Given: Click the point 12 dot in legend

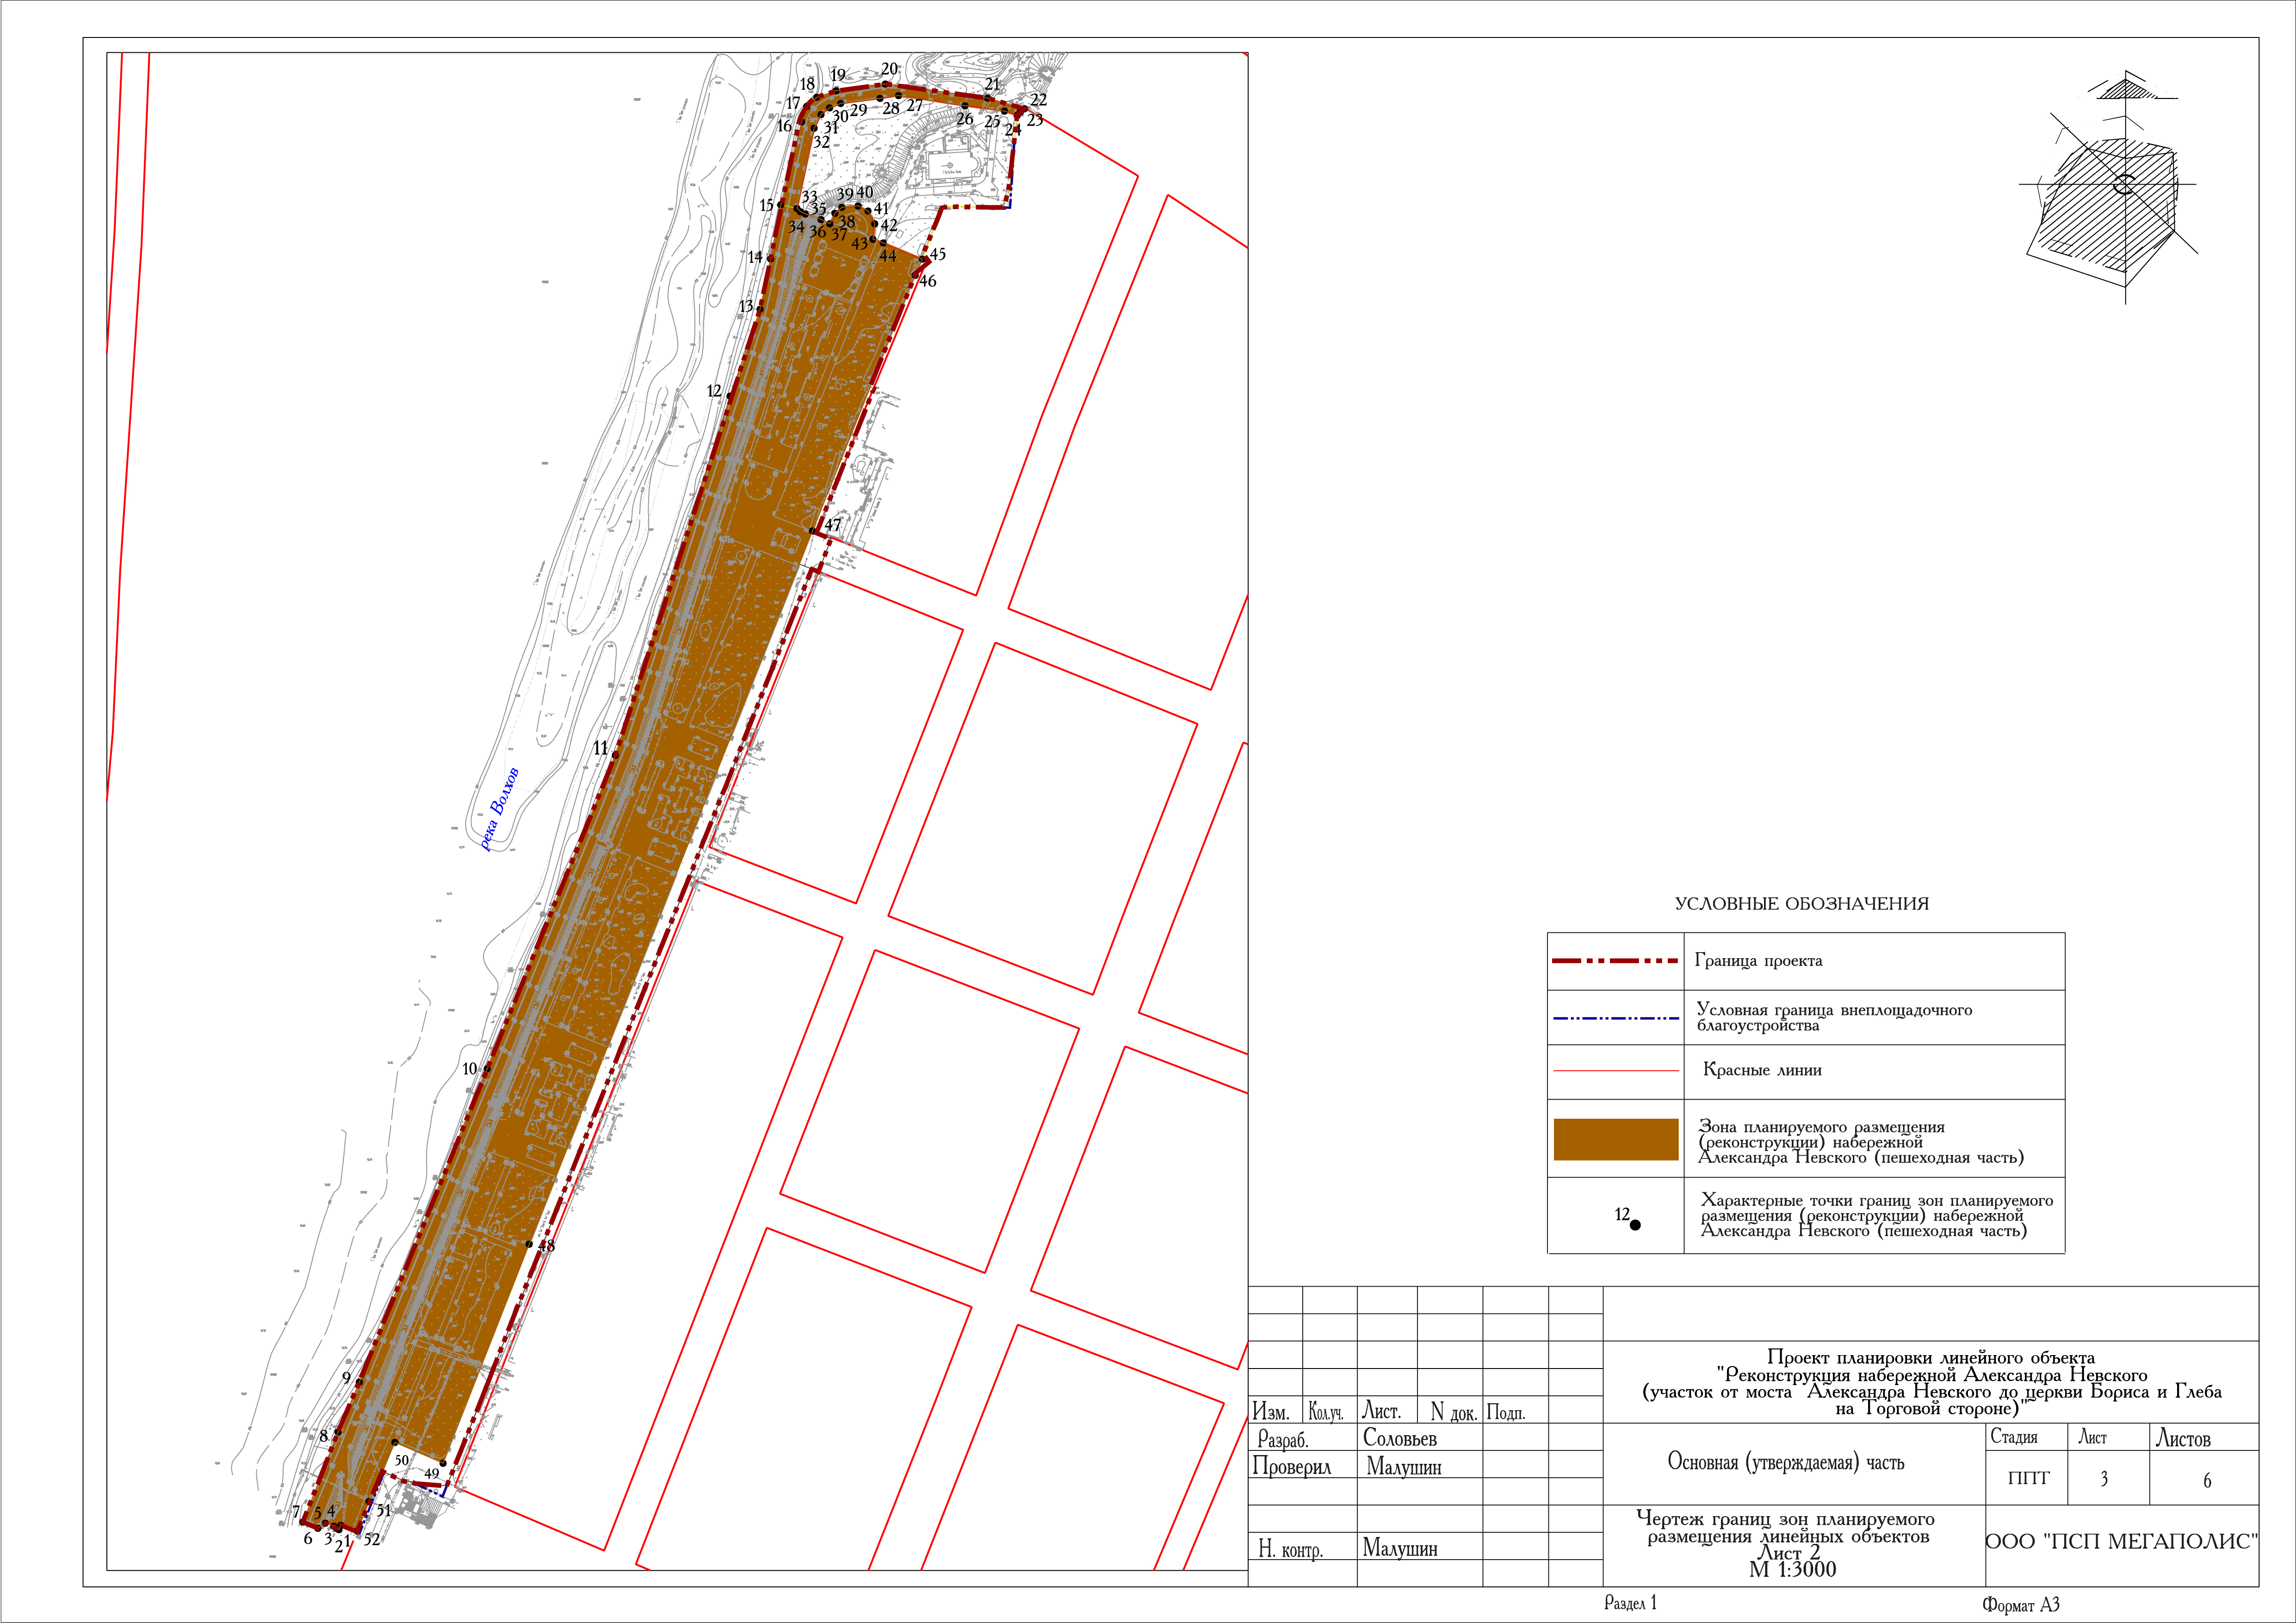Looking at the screenshot, I should 1635,1225.
